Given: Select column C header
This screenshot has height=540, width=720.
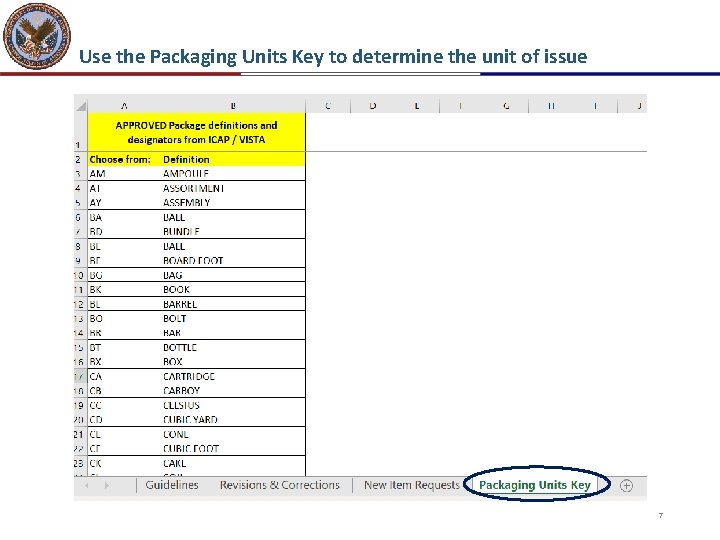Looking at the screenshot, I should (327, 106).
